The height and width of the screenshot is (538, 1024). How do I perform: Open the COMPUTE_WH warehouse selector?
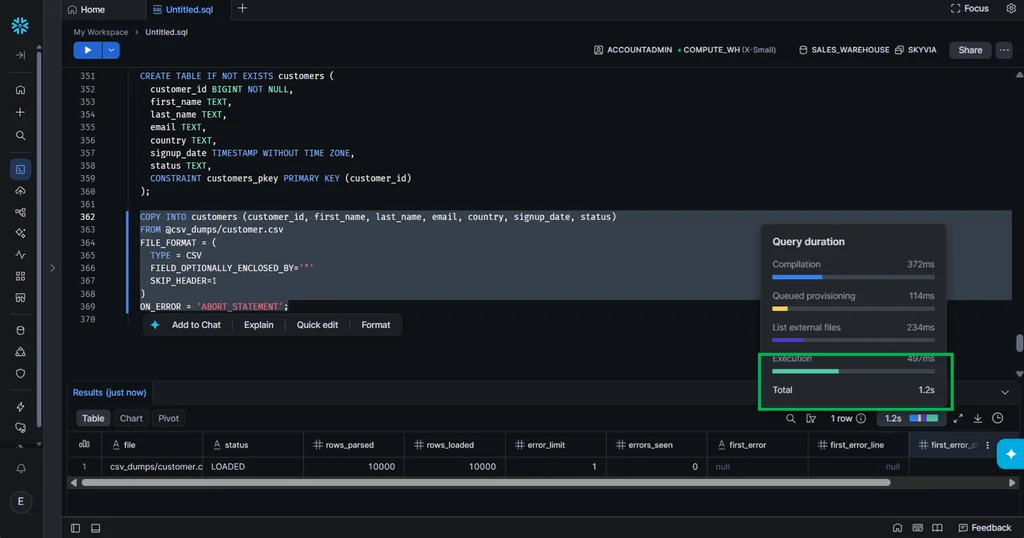[727, 50]
